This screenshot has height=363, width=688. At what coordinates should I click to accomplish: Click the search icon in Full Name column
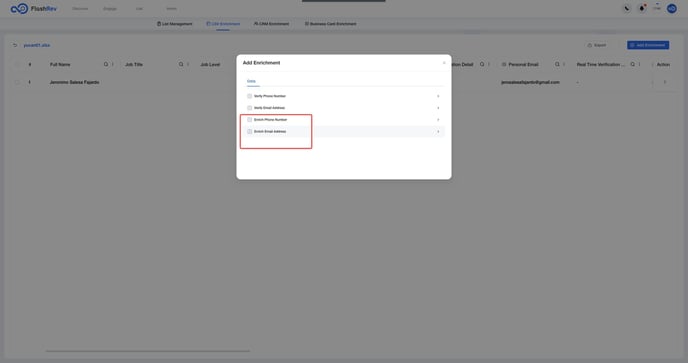click(x=106, y=65)
